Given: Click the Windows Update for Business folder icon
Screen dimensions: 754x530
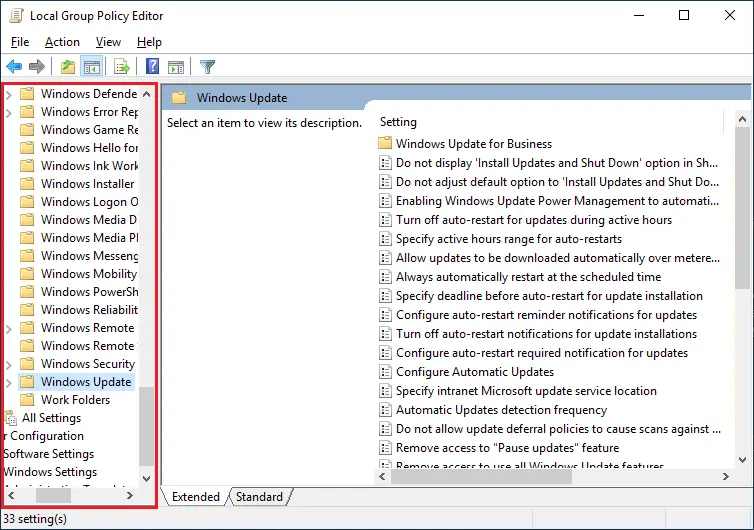Looking at the screenshot, I should pos(385,143).
